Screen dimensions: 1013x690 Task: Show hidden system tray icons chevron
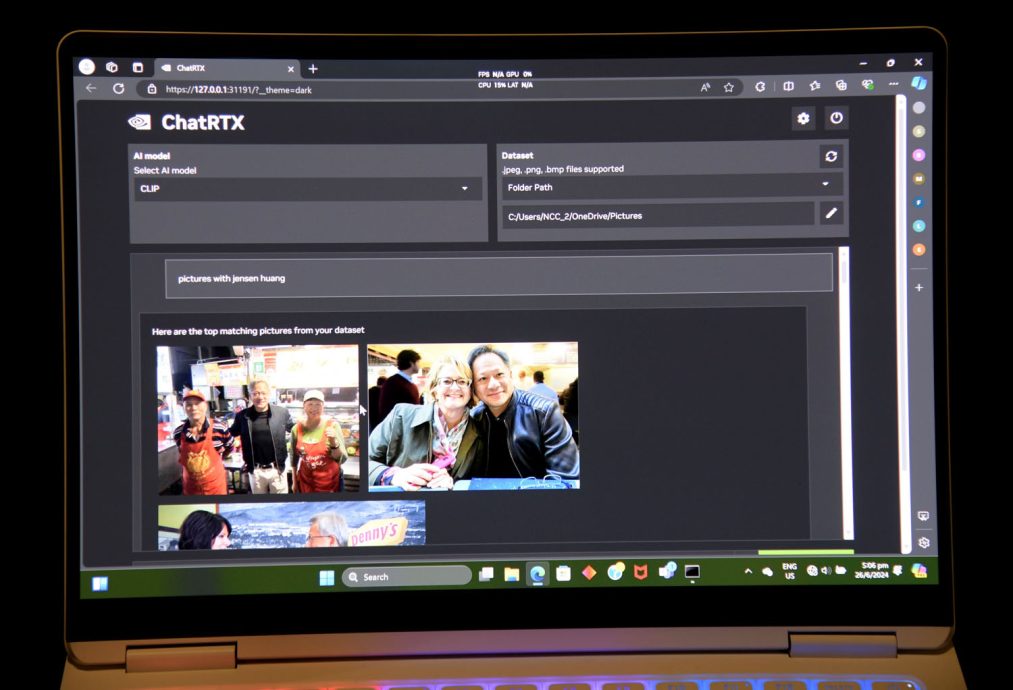click(x=747, y=571)
